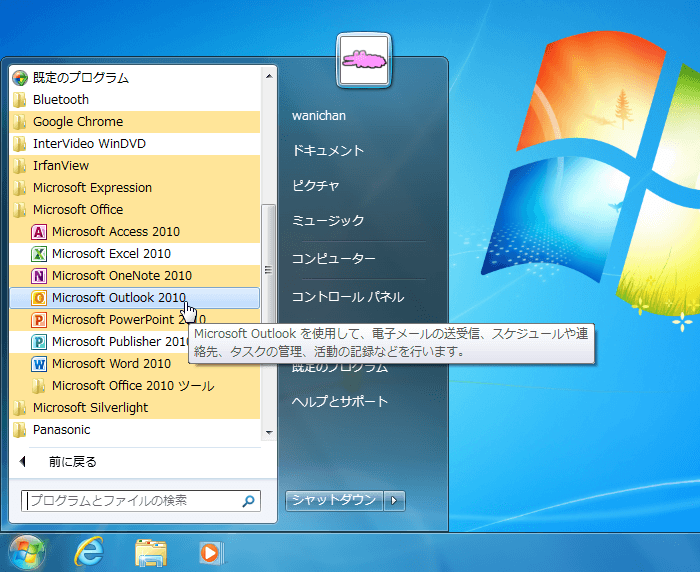Screen dimensions: 700x572
Task: Open ヘルプとサポート from the right pane
Action: point(340,401)
